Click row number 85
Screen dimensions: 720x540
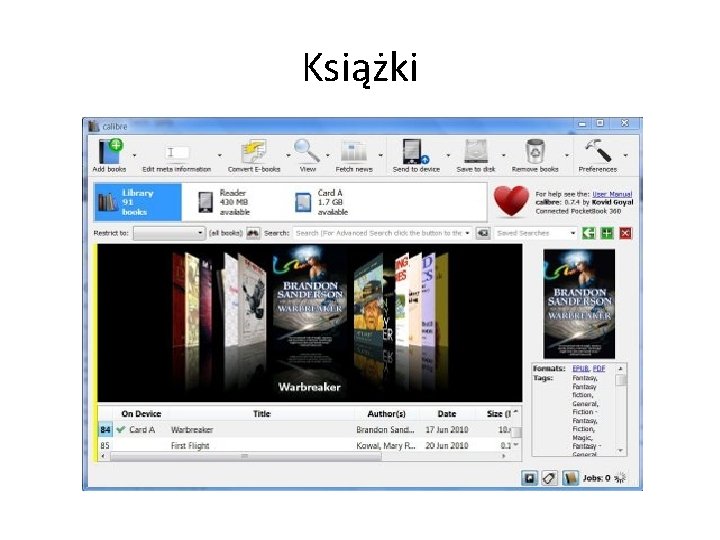pos(105,446)
